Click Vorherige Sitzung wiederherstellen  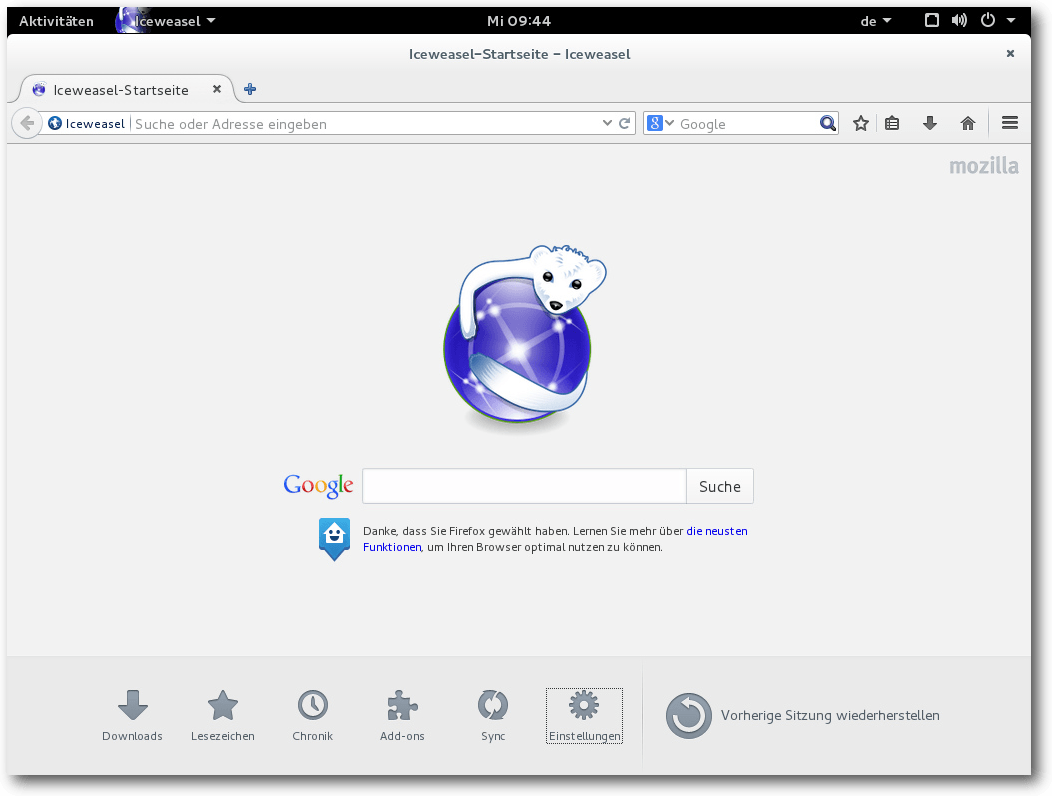point(803,715)
